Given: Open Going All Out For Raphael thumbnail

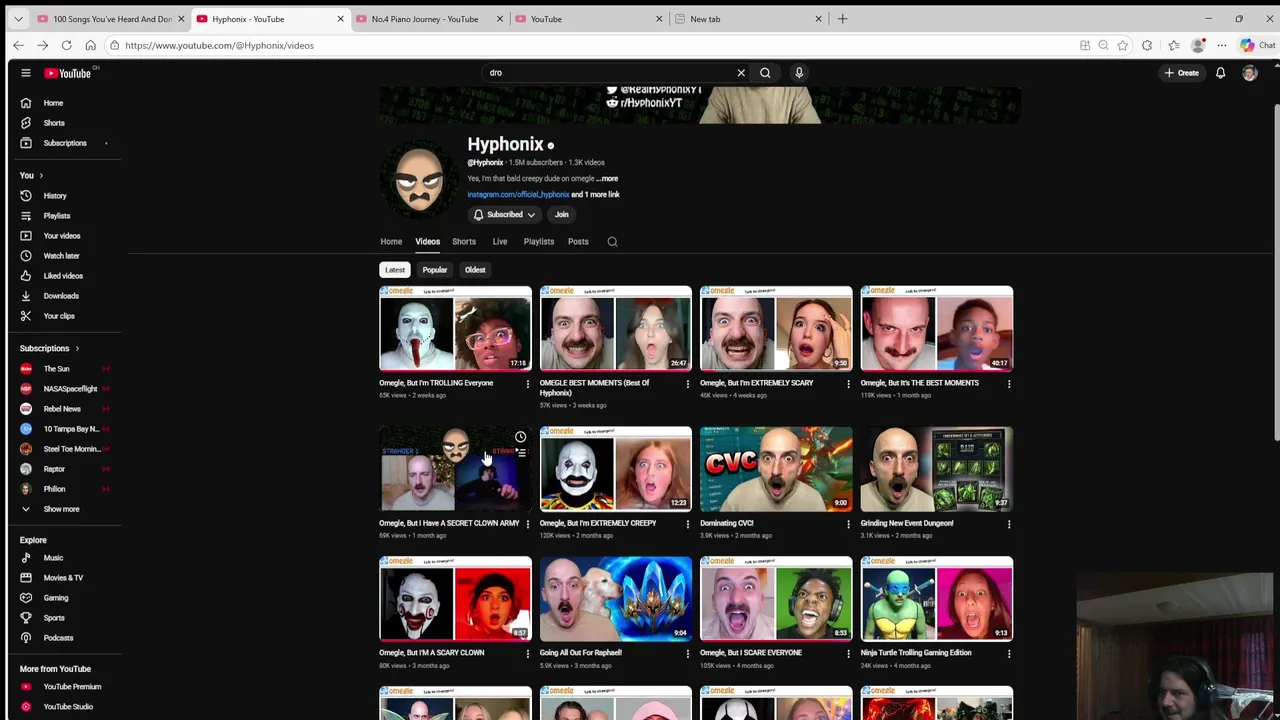Looking at the screenshot, I should point(616,599).
